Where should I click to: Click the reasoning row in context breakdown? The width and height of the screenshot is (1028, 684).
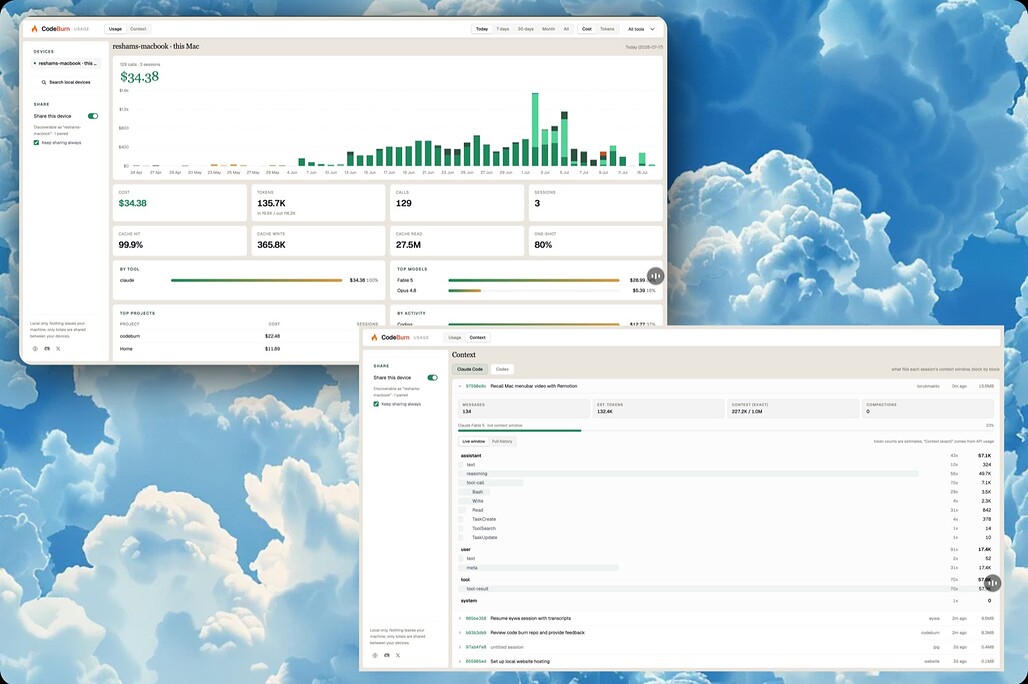pyautogui.click(x=725, y=473)
